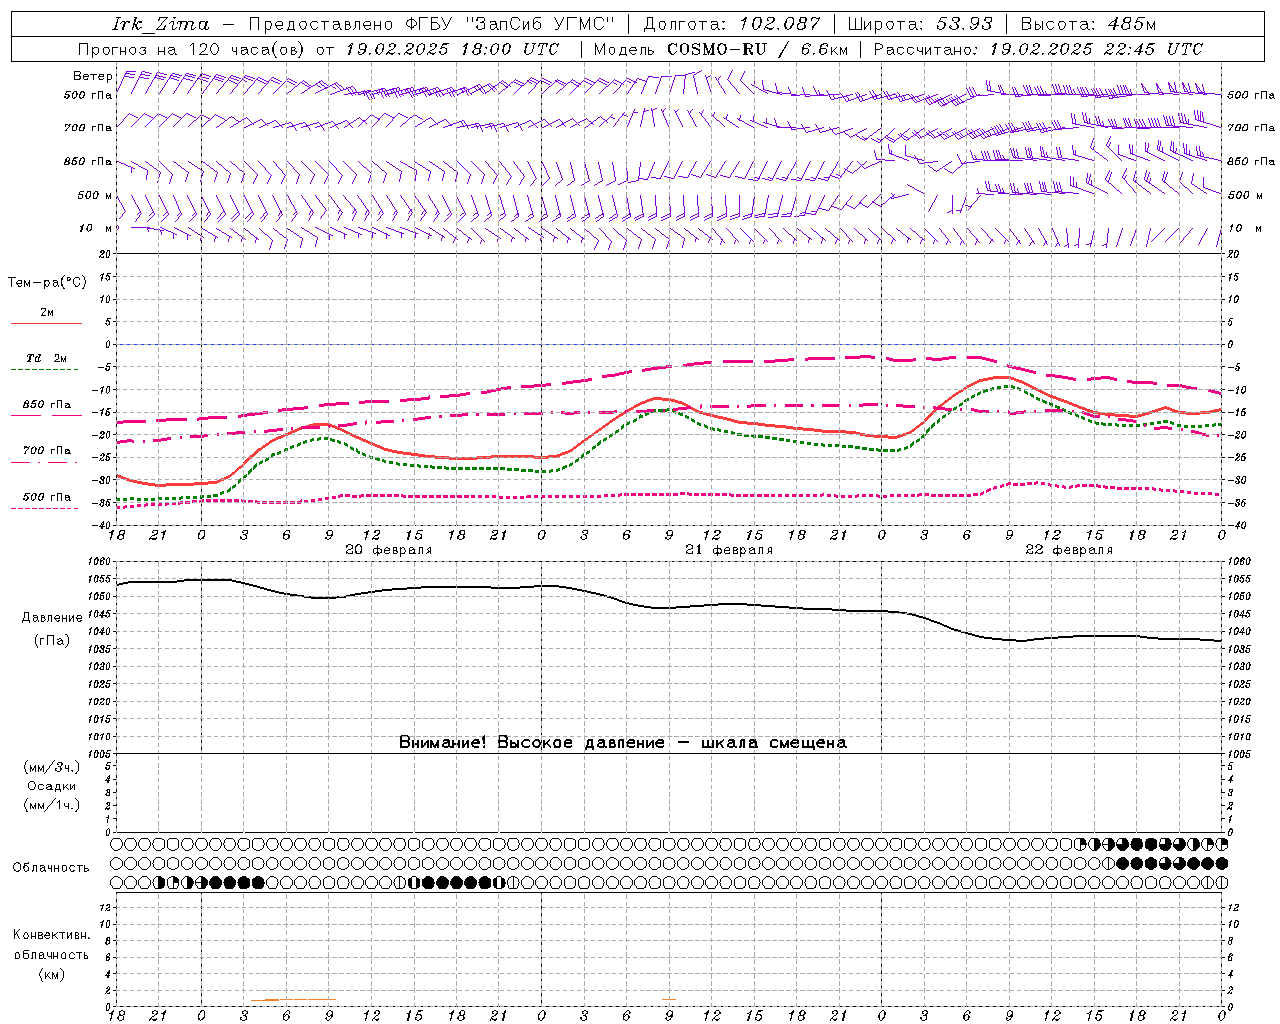The image size is (1280, 1024).
Task: Click the 500 гПа label in temperature legend
Action: coord(47,497)
